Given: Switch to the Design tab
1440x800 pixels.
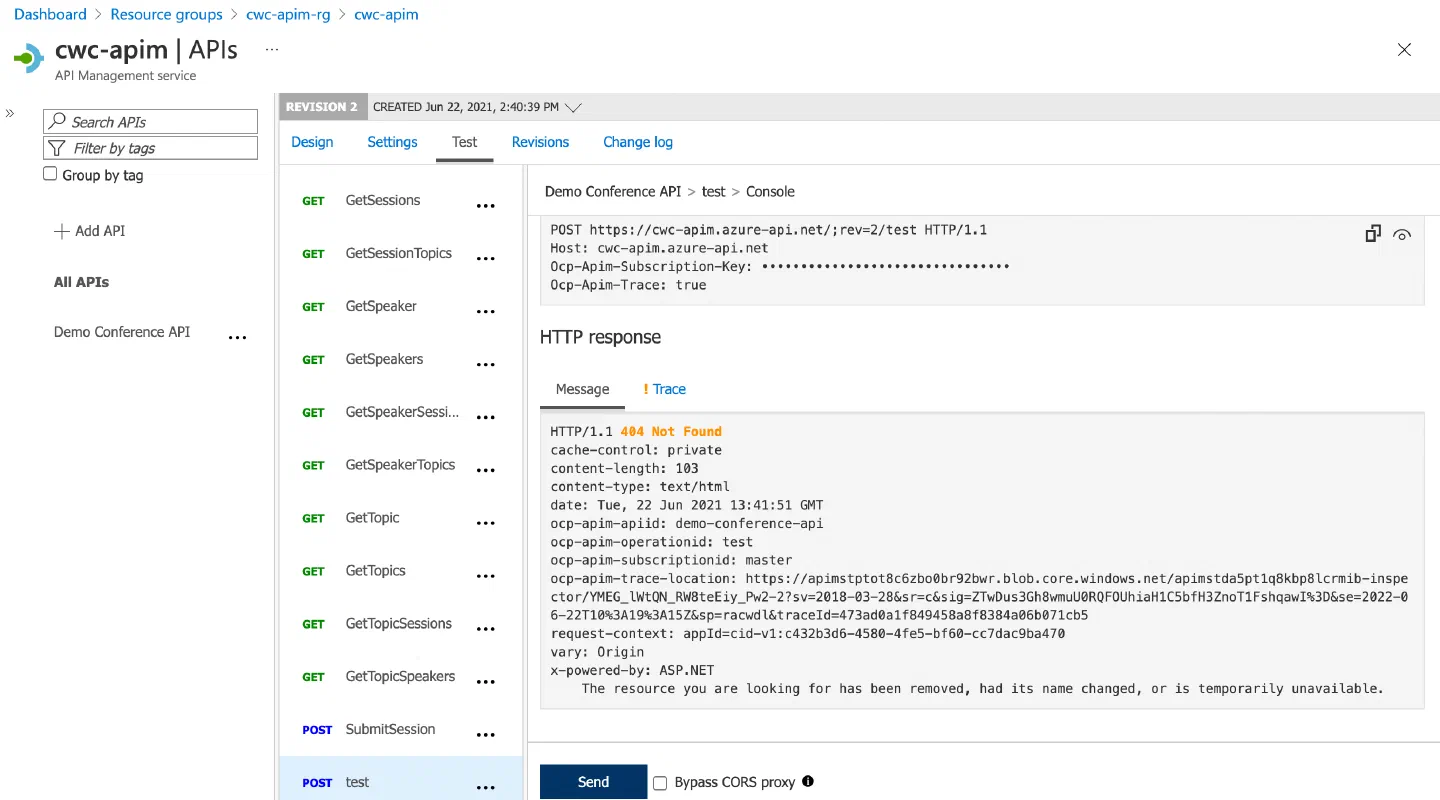Looking at the screenshot, I should pyautogui.click(x=312, y=142).
